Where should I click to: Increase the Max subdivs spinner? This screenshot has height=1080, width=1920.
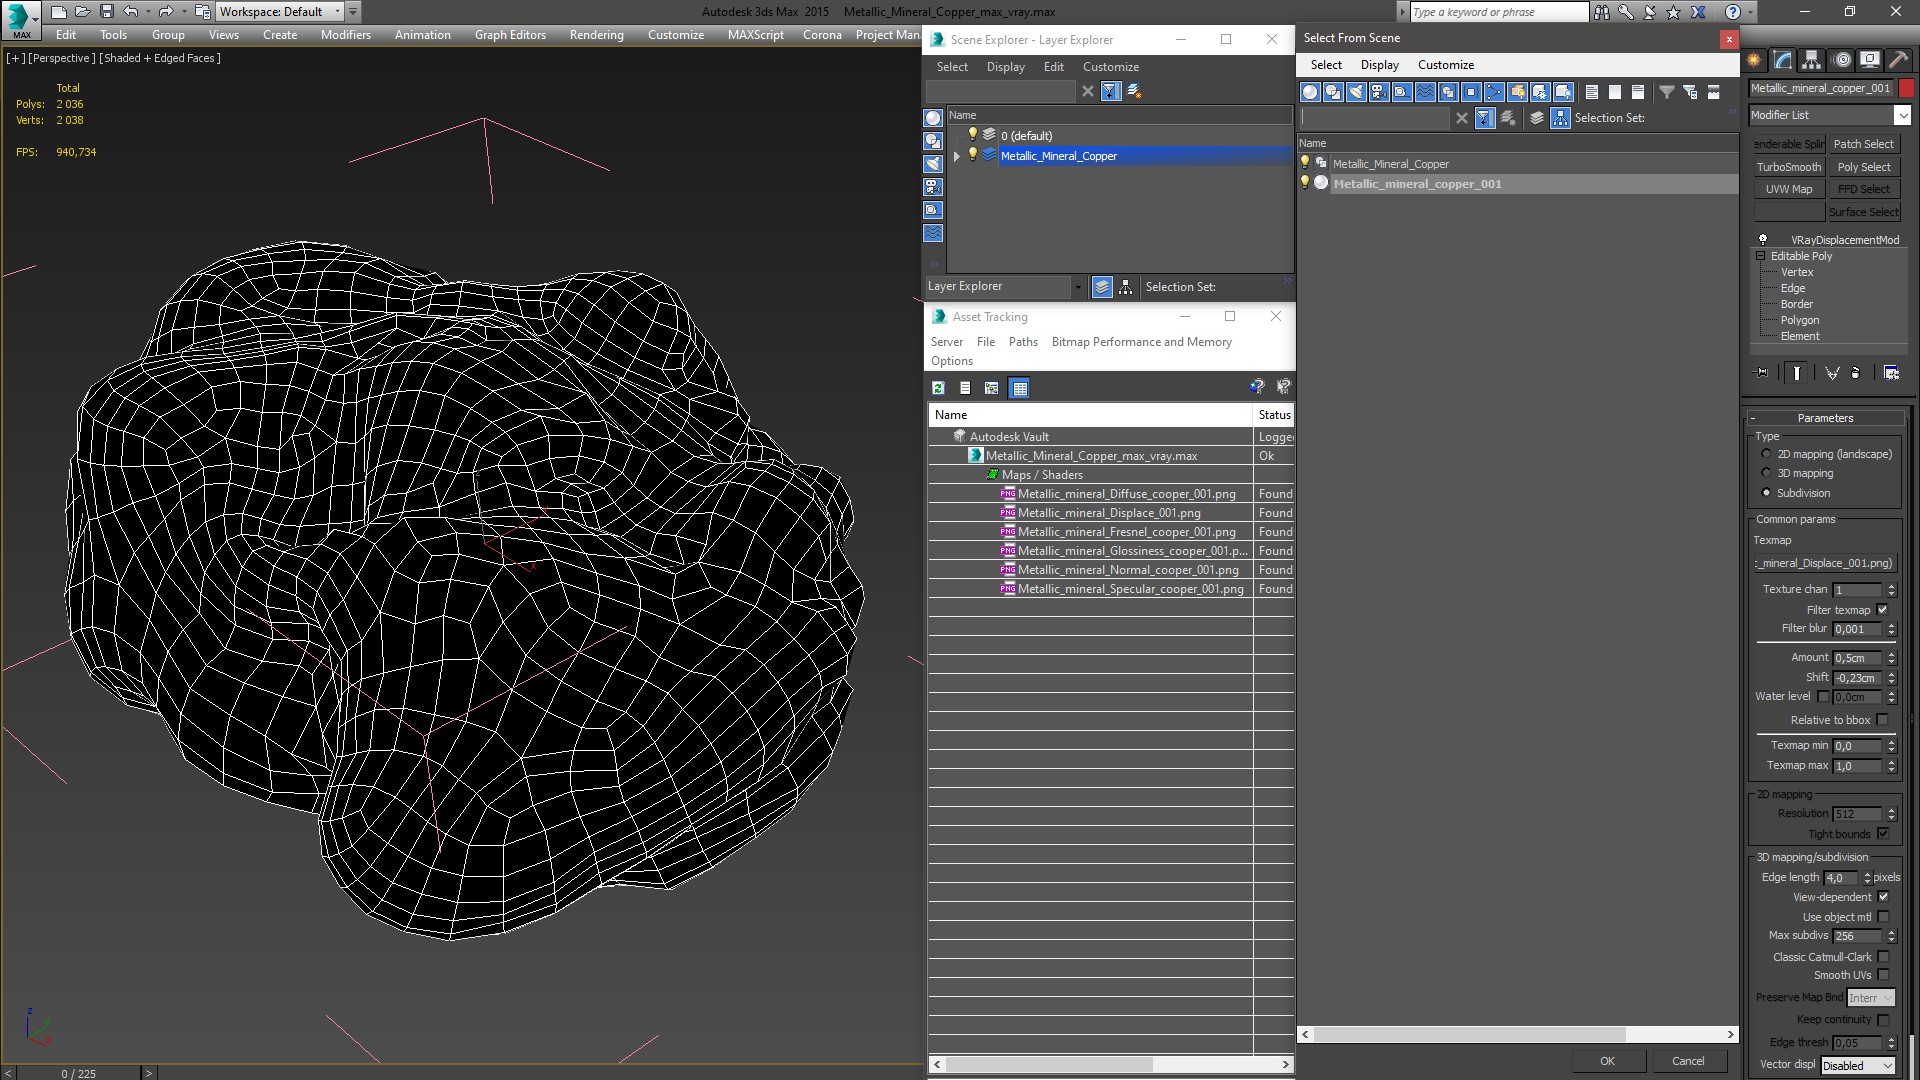1891,932
